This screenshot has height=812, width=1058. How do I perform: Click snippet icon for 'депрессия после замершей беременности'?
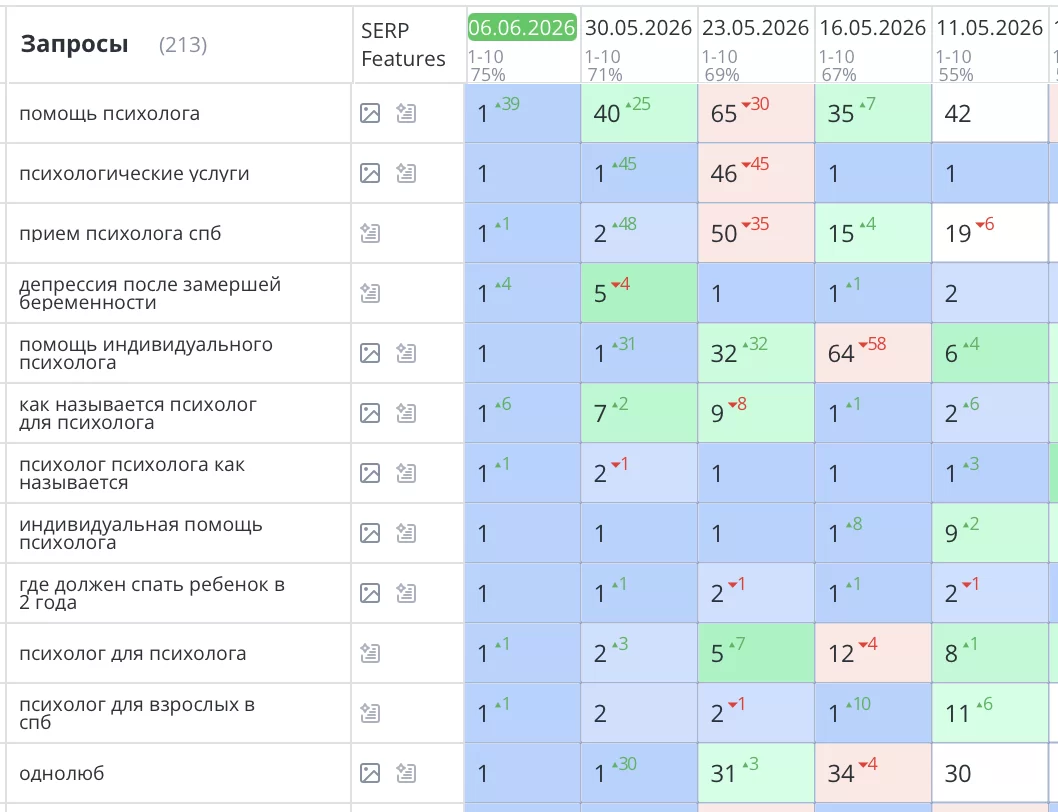tap(370, 293)
